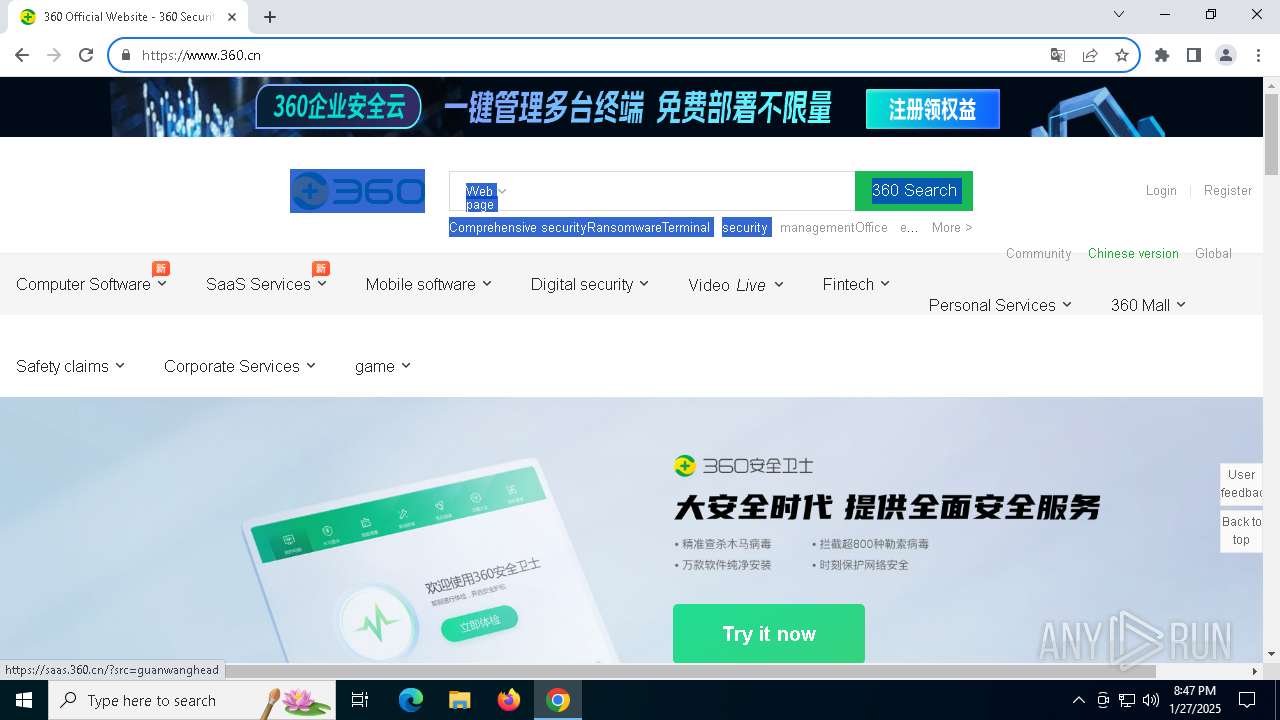The width and height of the screenshot is (1280, 720).
Task: Open File Explorer from the taskbar
Action: [460, 700]
